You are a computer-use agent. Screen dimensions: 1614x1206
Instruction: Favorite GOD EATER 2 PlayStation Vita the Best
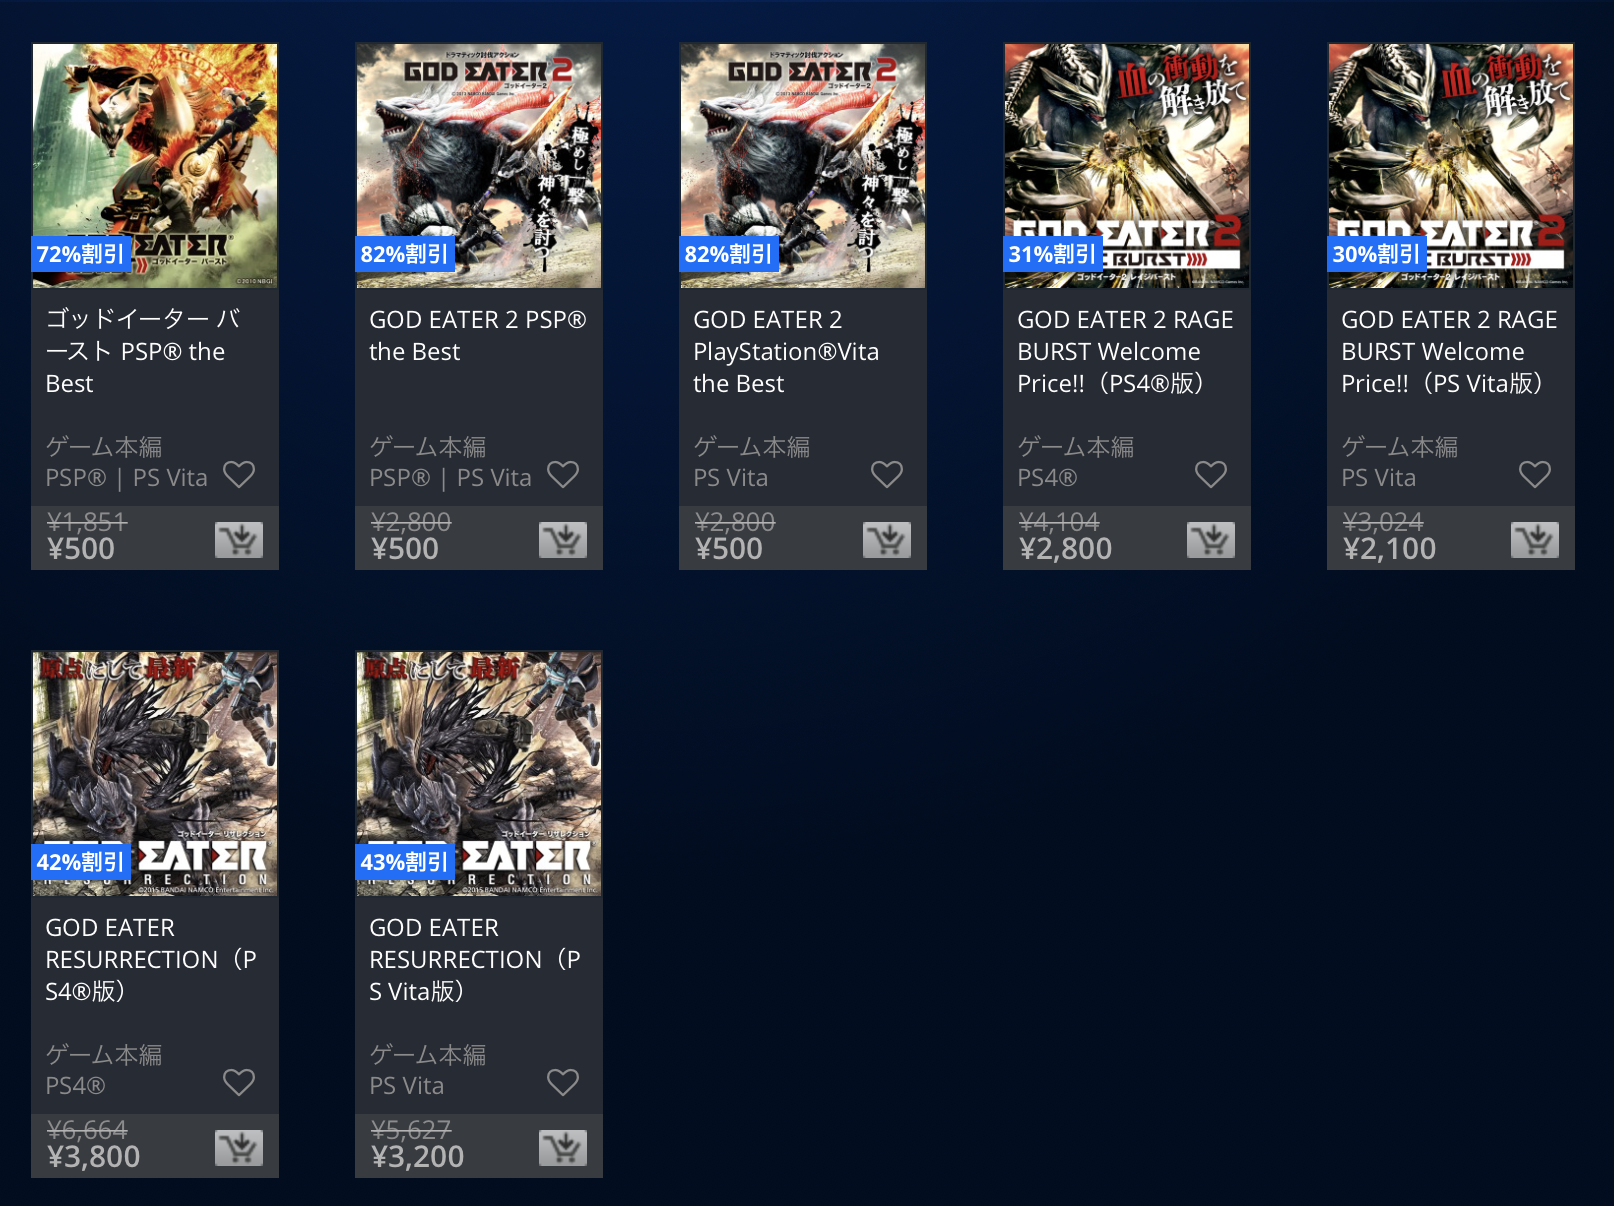point(887,474)
